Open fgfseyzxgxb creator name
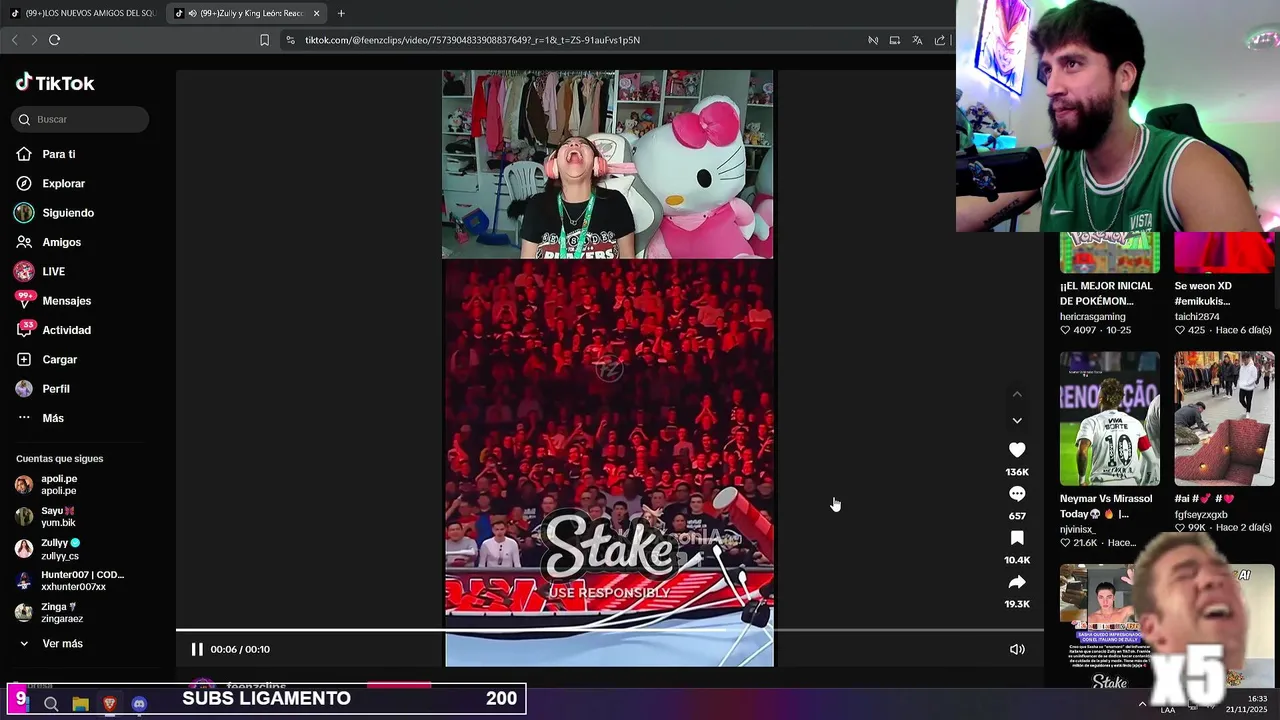Viewport: 1280px width, 720px height. click(1201, 515)
